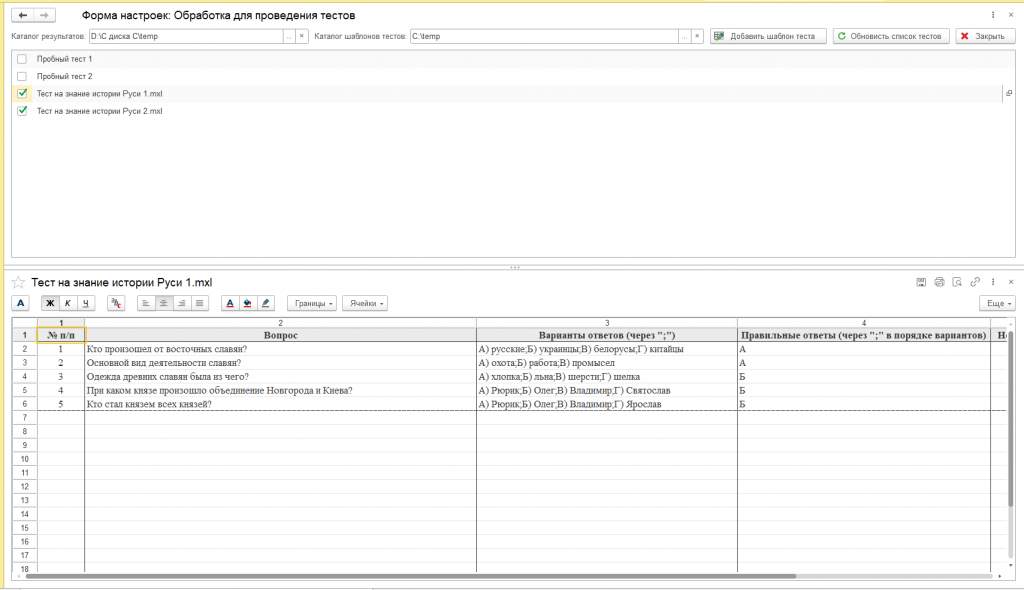The height and width of the screenshot is (590, 1024).
Task: Print the document using the printer icon
Action: pos(939,282)
